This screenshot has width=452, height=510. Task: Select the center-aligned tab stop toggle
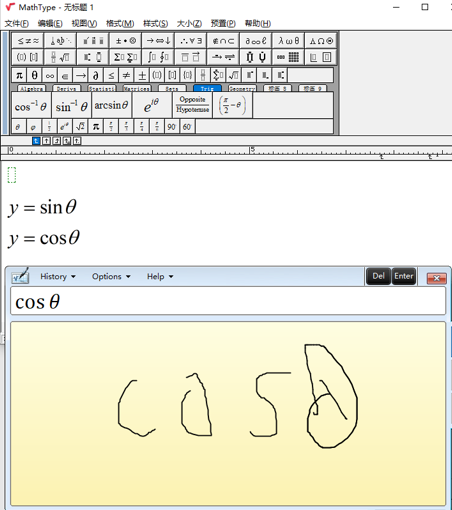46,141
